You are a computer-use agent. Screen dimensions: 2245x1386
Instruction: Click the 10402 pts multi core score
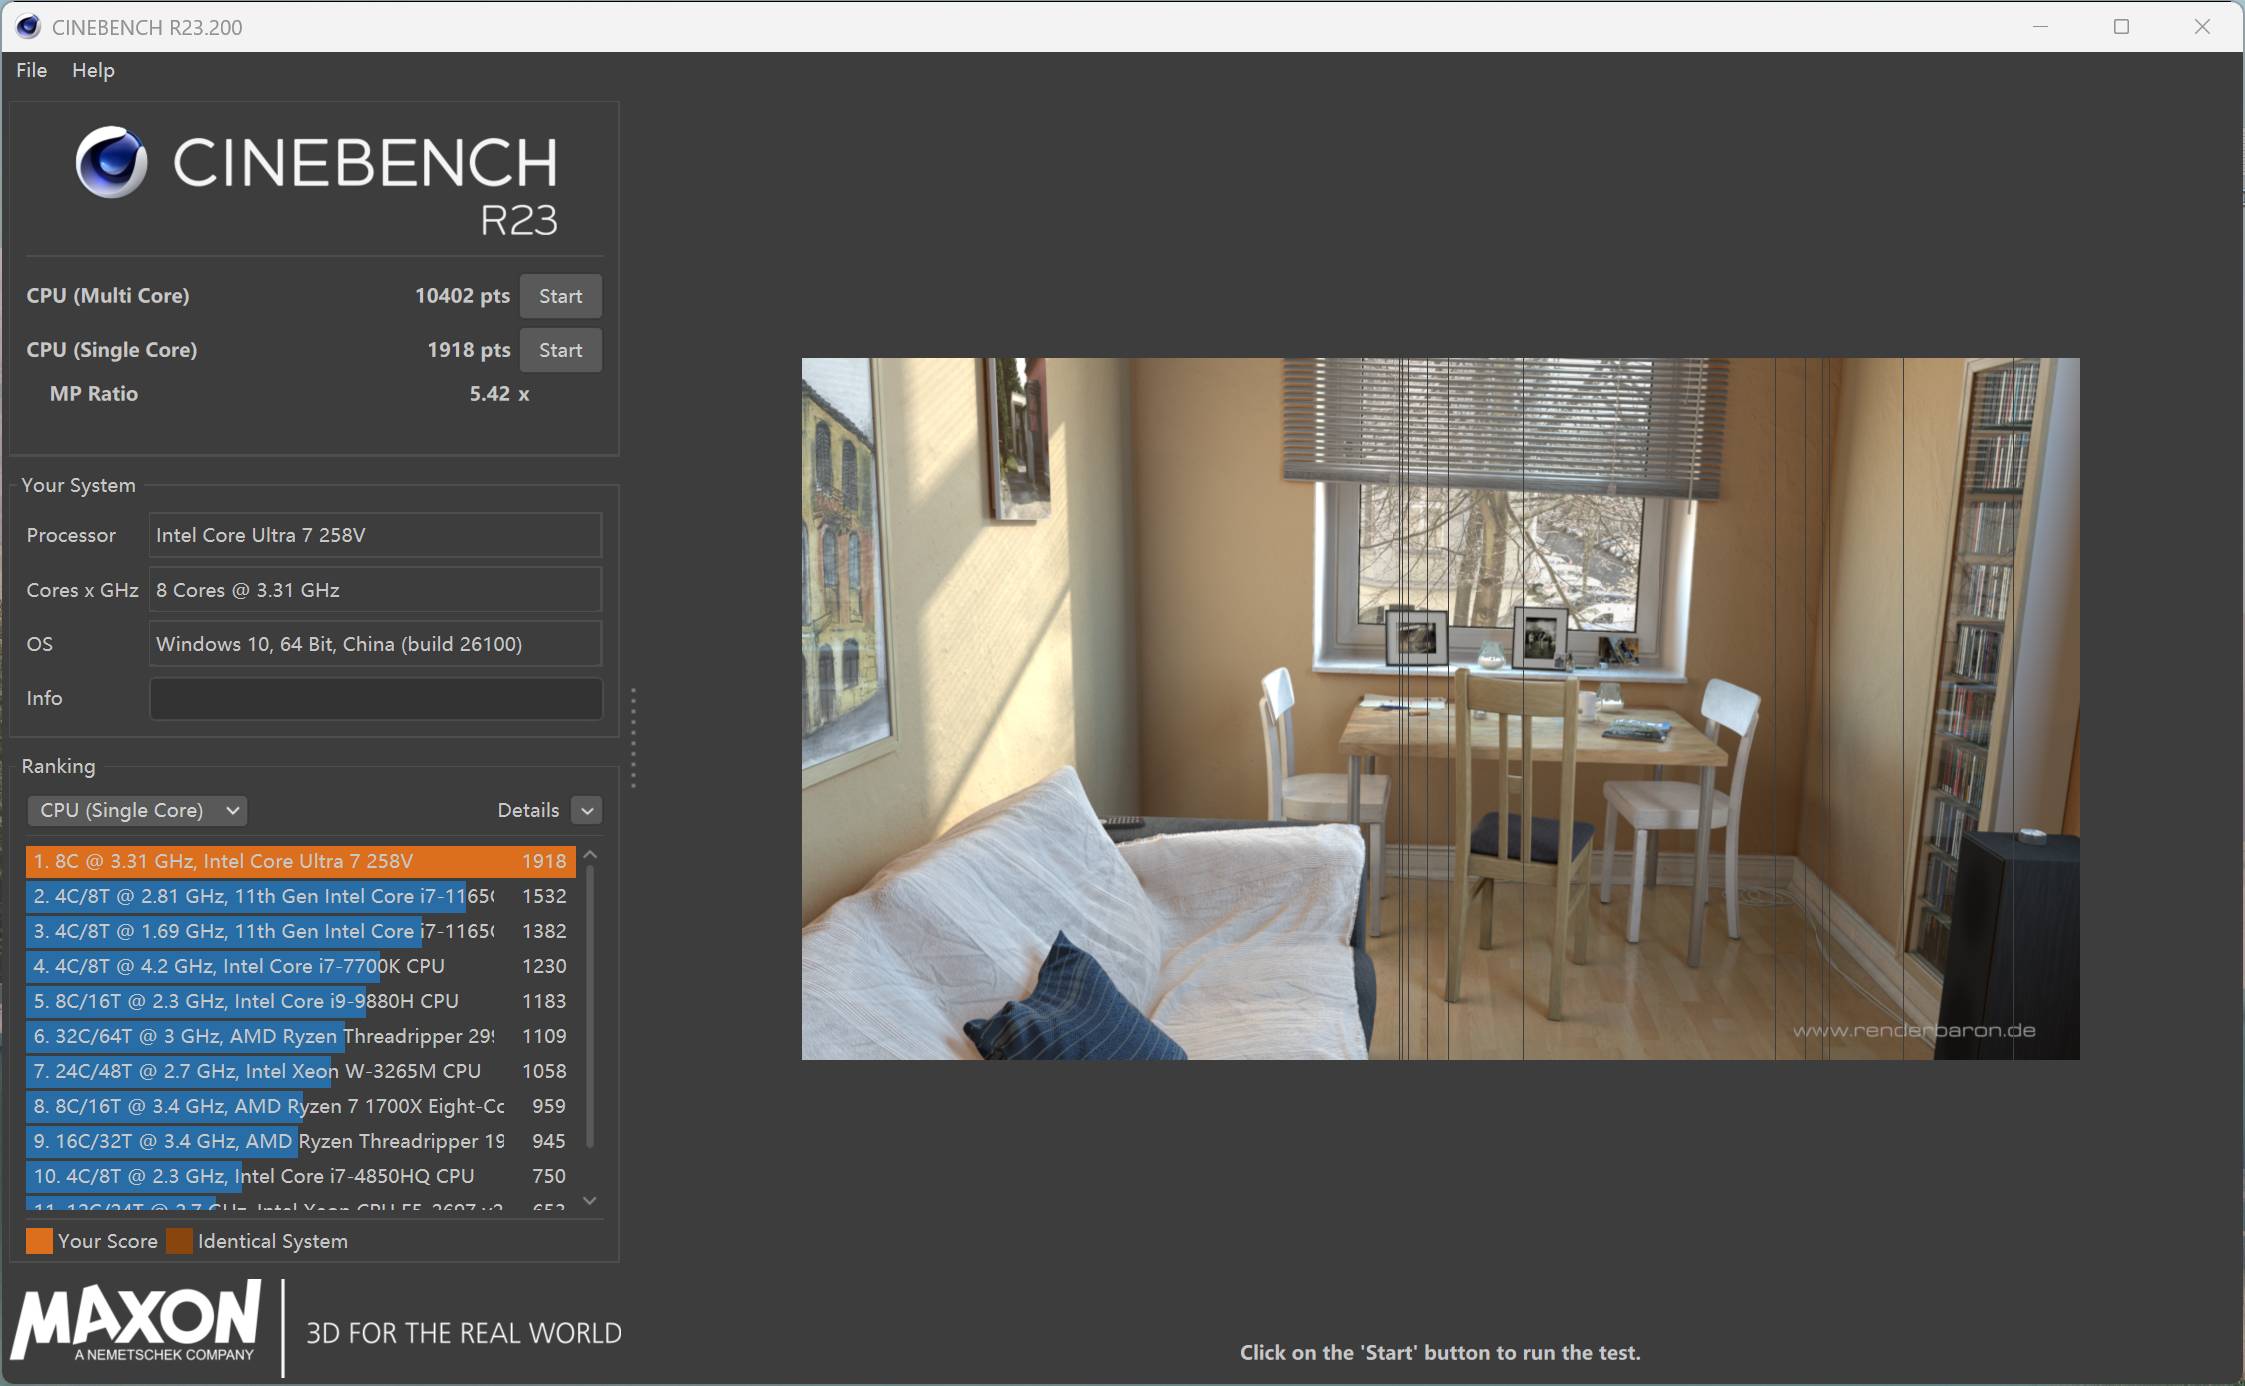click(x=462, y=296)
